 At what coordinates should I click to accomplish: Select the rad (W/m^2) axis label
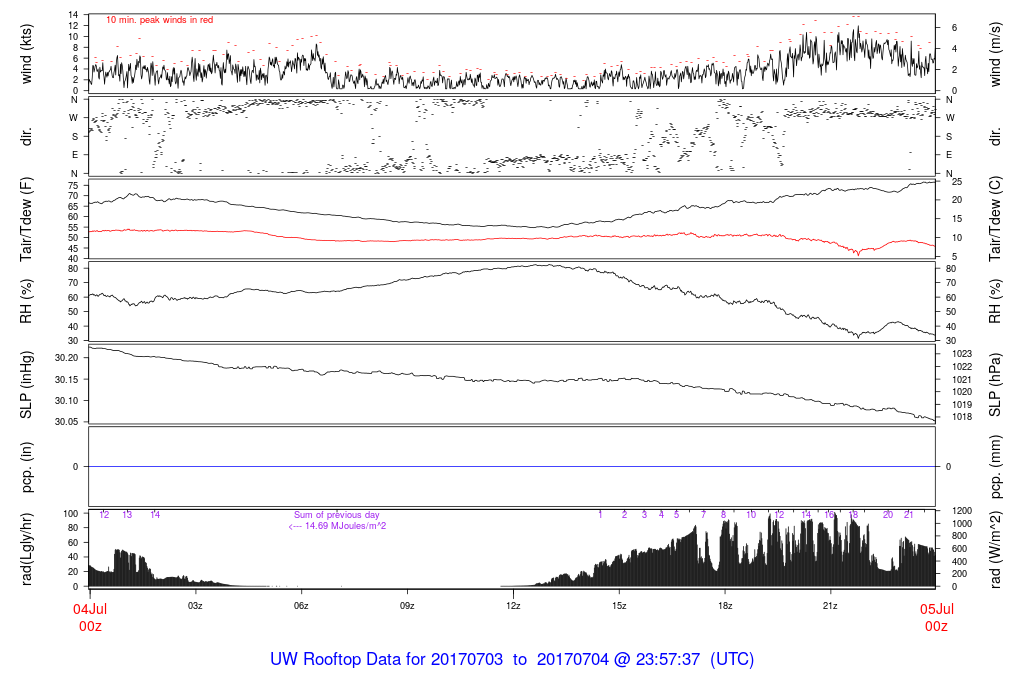click(995, 549)
